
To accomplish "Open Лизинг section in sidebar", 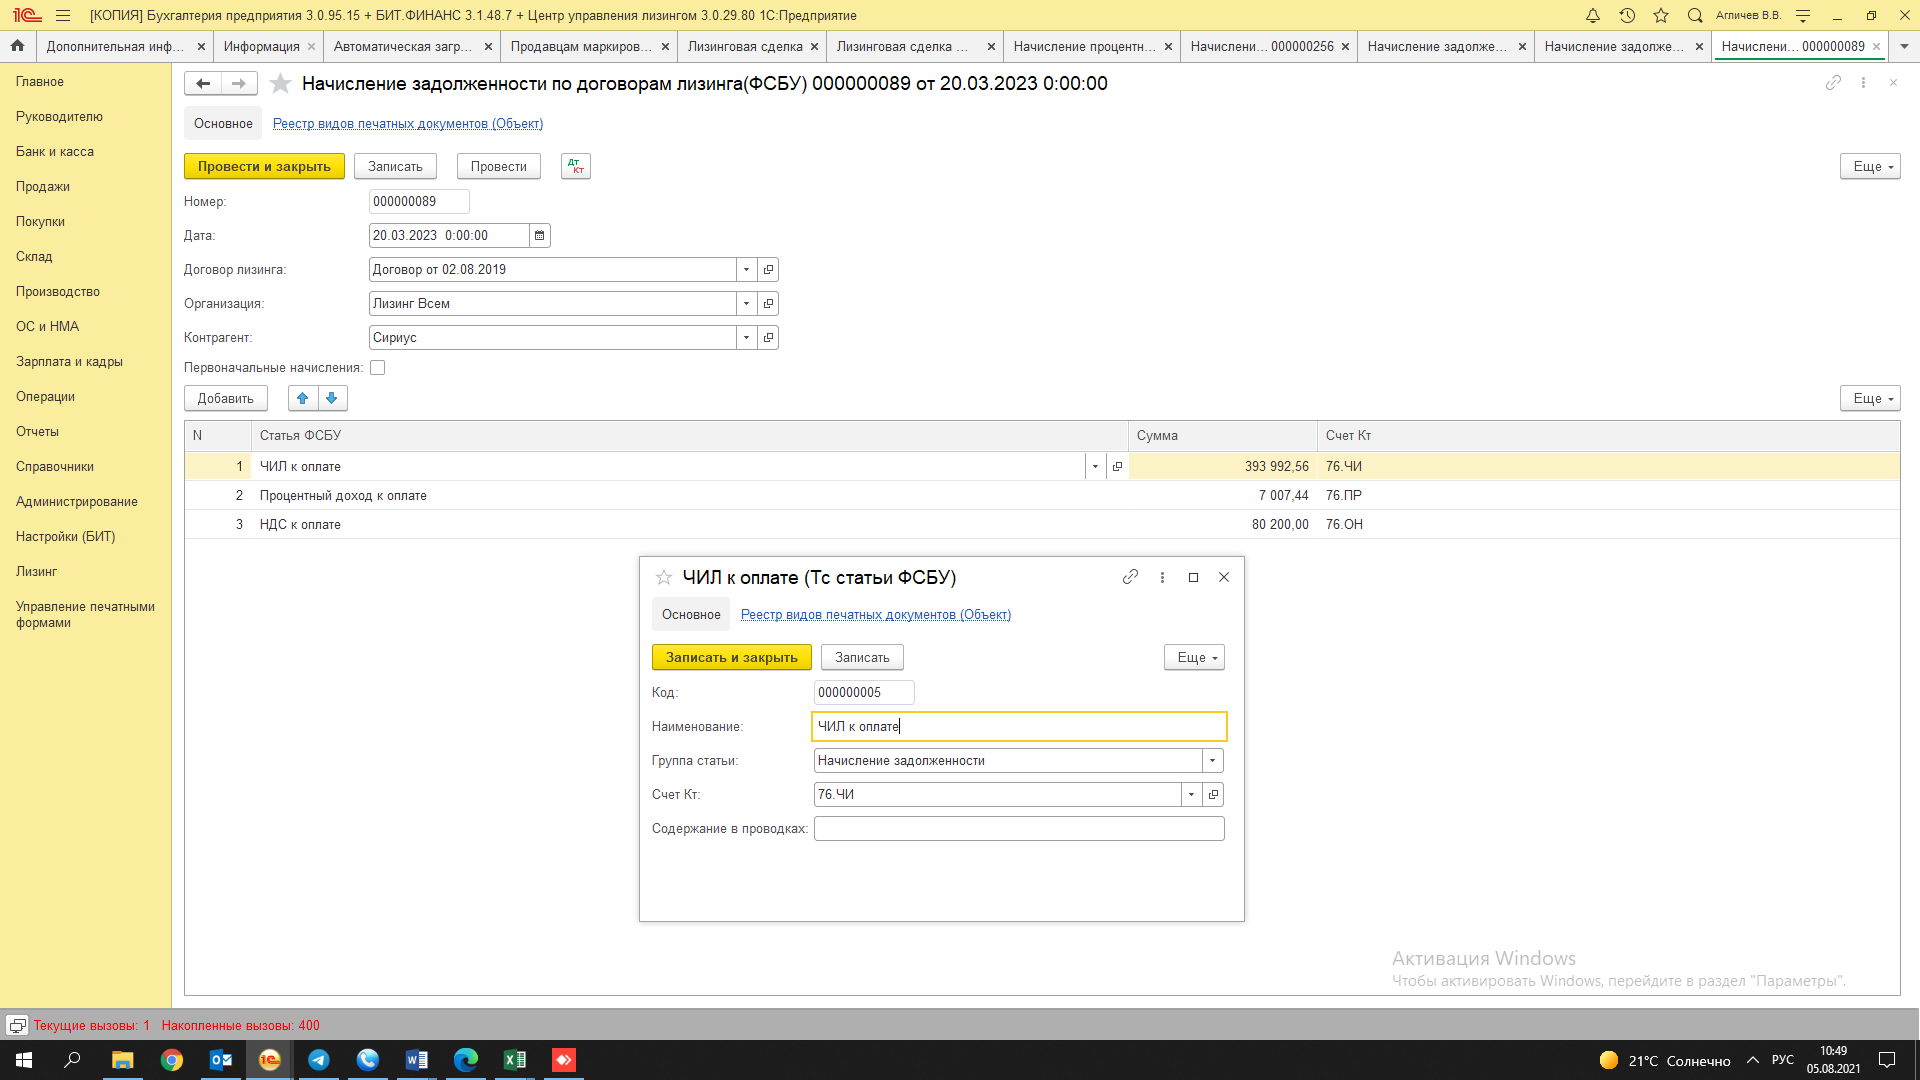I will pyautogui.click(x=37, y=572).
